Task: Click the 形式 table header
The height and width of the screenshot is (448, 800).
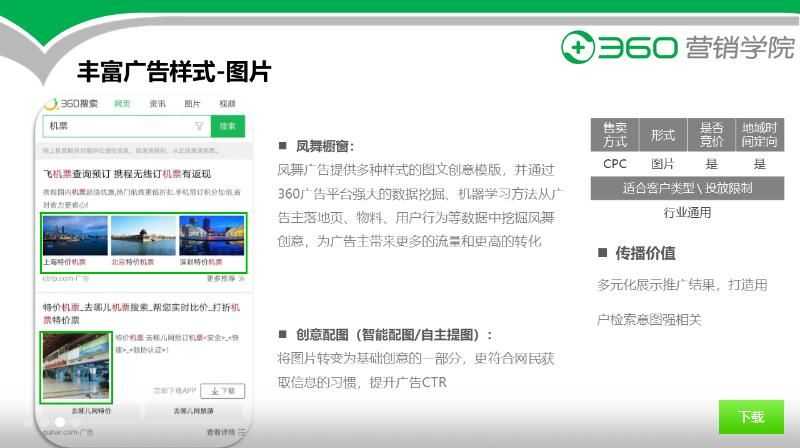Action: pos(662,135)
